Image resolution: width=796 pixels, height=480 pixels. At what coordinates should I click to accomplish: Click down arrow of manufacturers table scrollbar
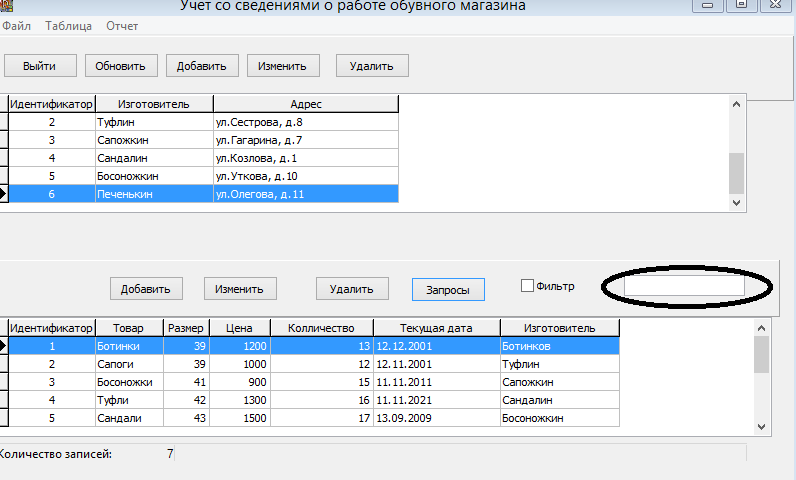pyautogui.click(x=737, y=202)
